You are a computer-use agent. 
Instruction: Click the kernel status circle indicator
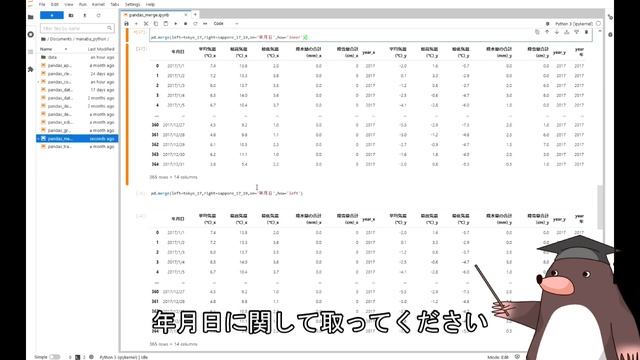point(598,24)
